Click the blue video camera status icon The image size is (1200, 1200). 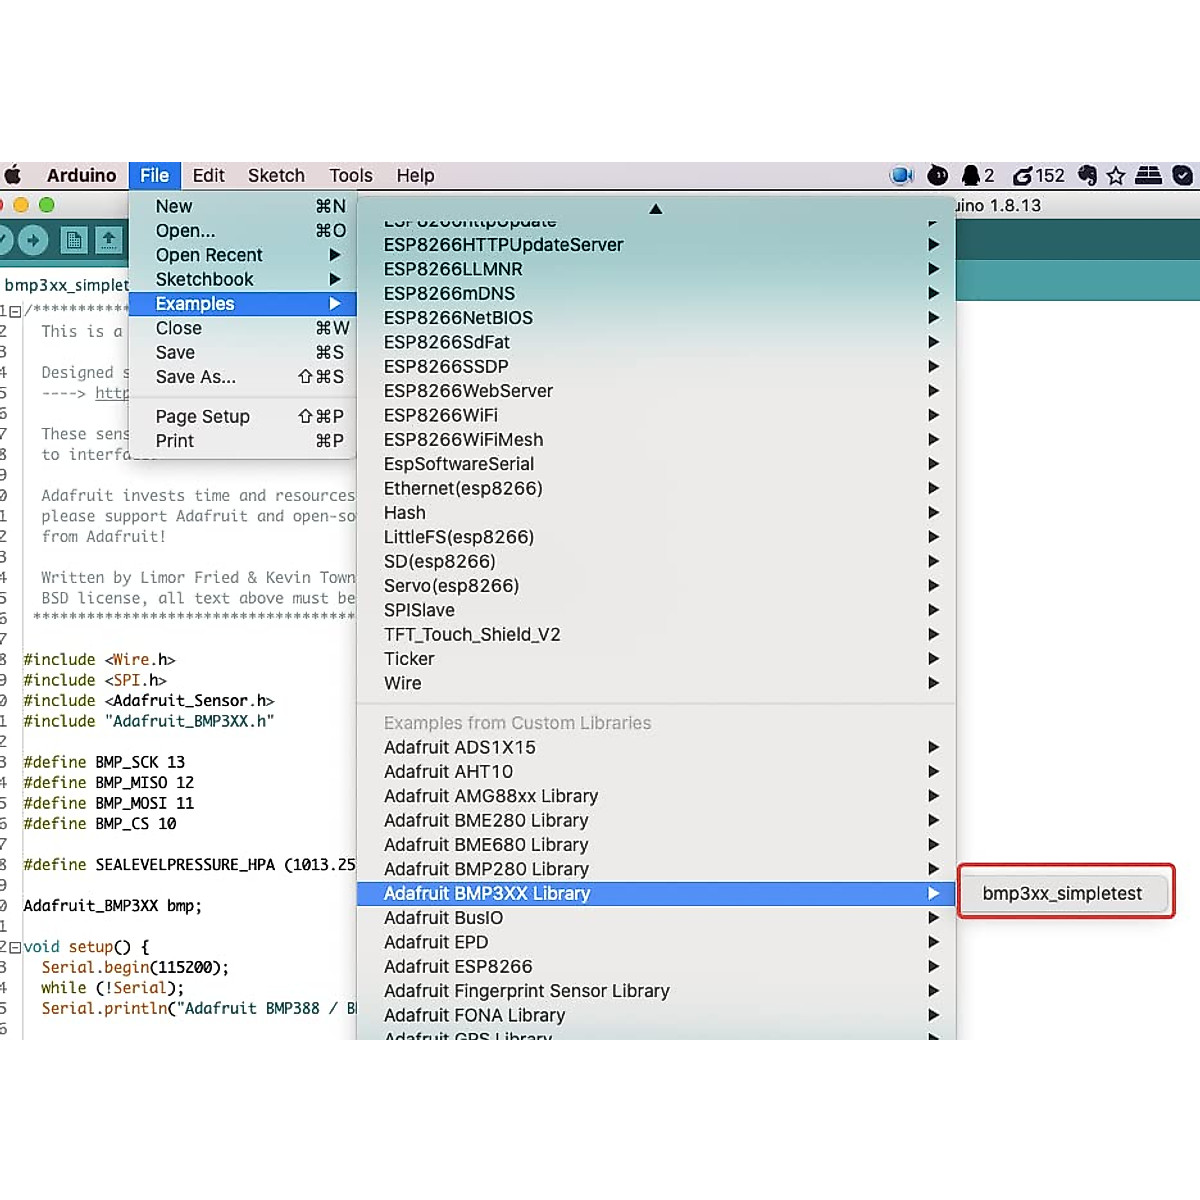point(901,176)
